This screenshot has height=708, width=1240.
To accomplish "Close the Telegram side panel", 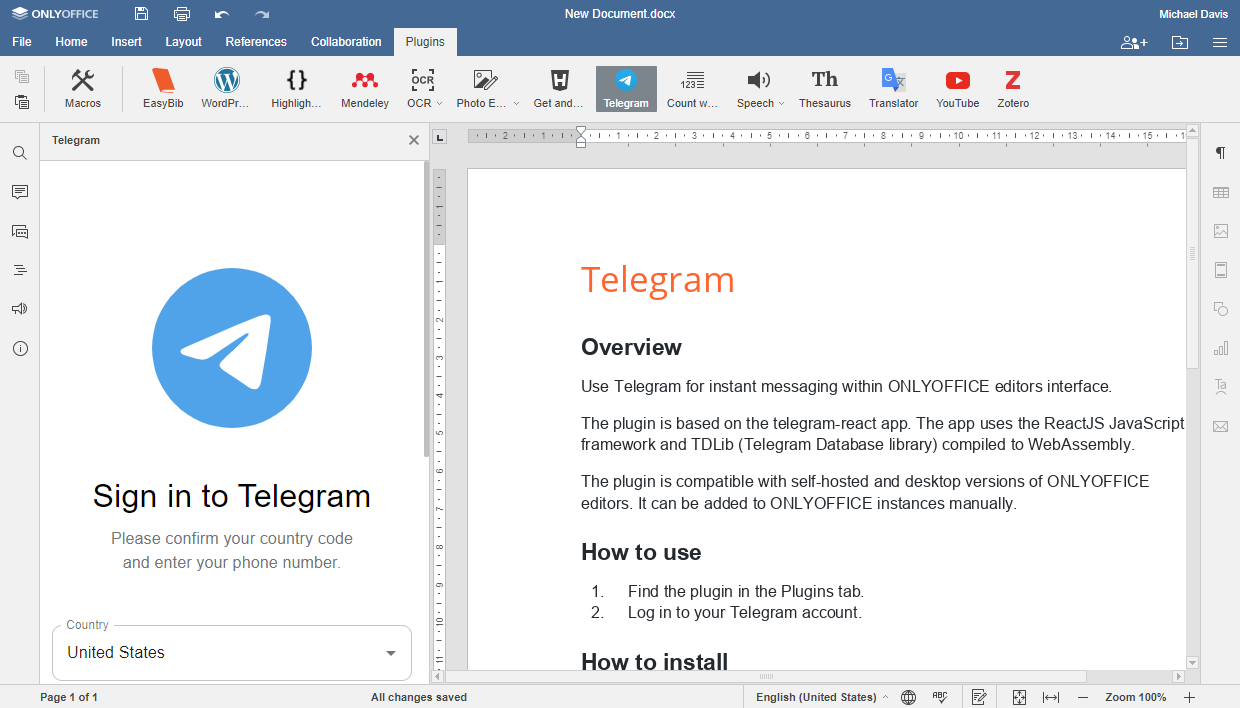I will (414, 140).
